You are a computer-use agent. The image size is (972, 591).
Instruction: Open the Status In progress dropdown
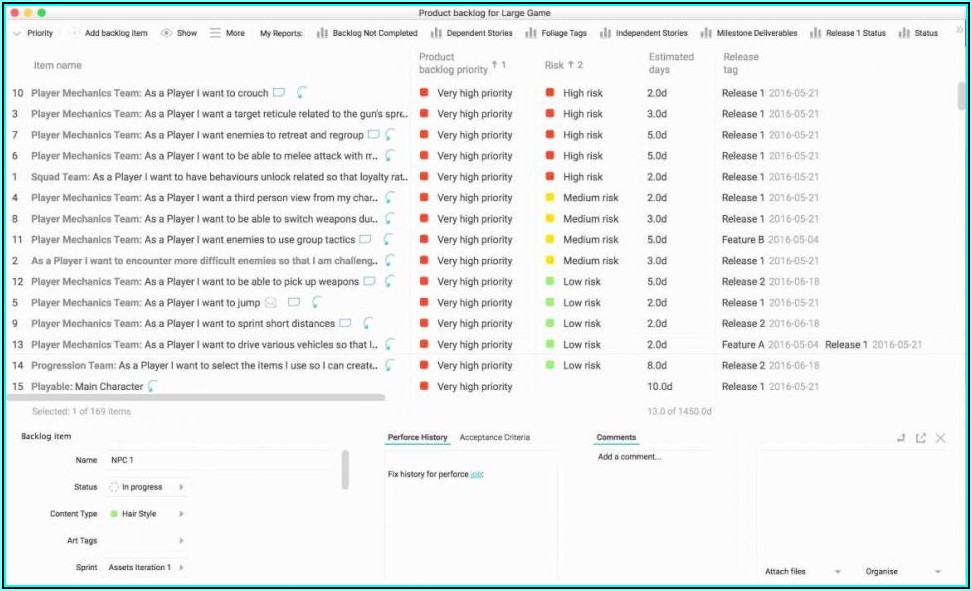point(147,487)
